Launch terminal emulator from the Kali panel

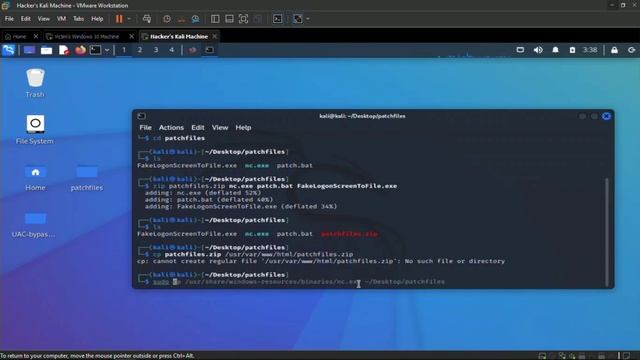point(96,50)
